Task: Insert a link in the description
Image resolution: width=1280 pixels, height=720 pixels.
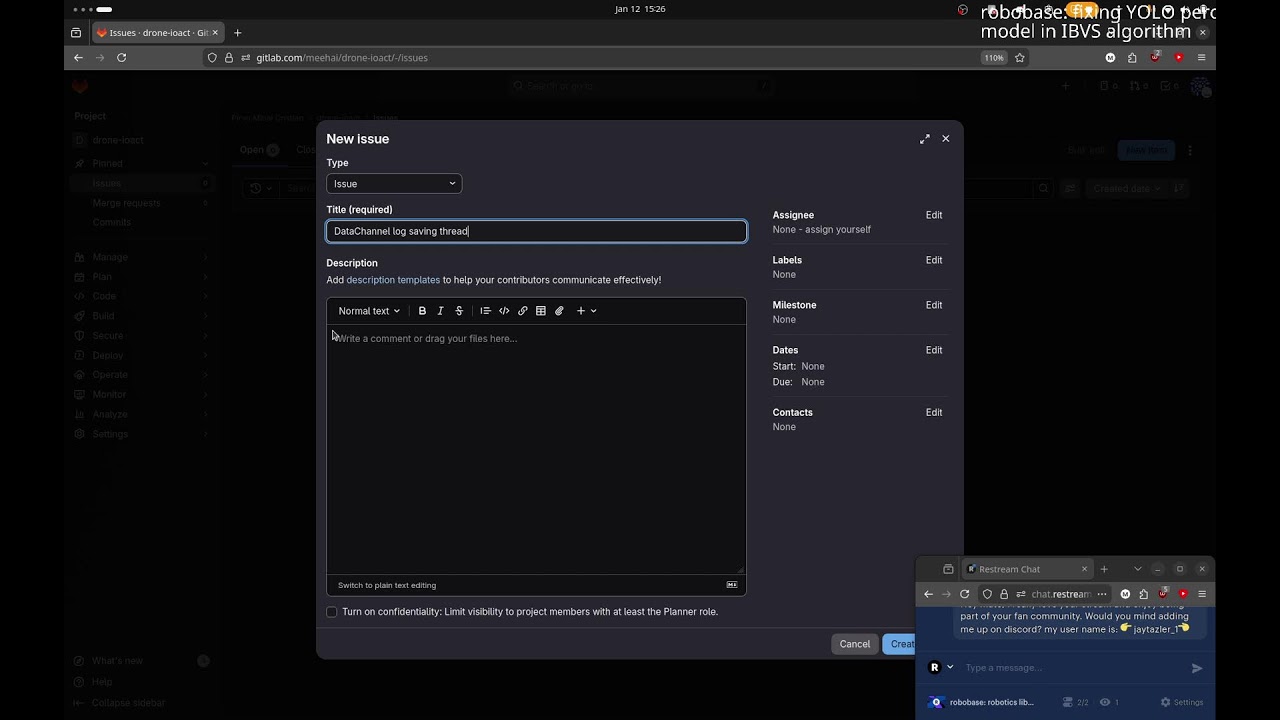Action: tap(522, 311)
